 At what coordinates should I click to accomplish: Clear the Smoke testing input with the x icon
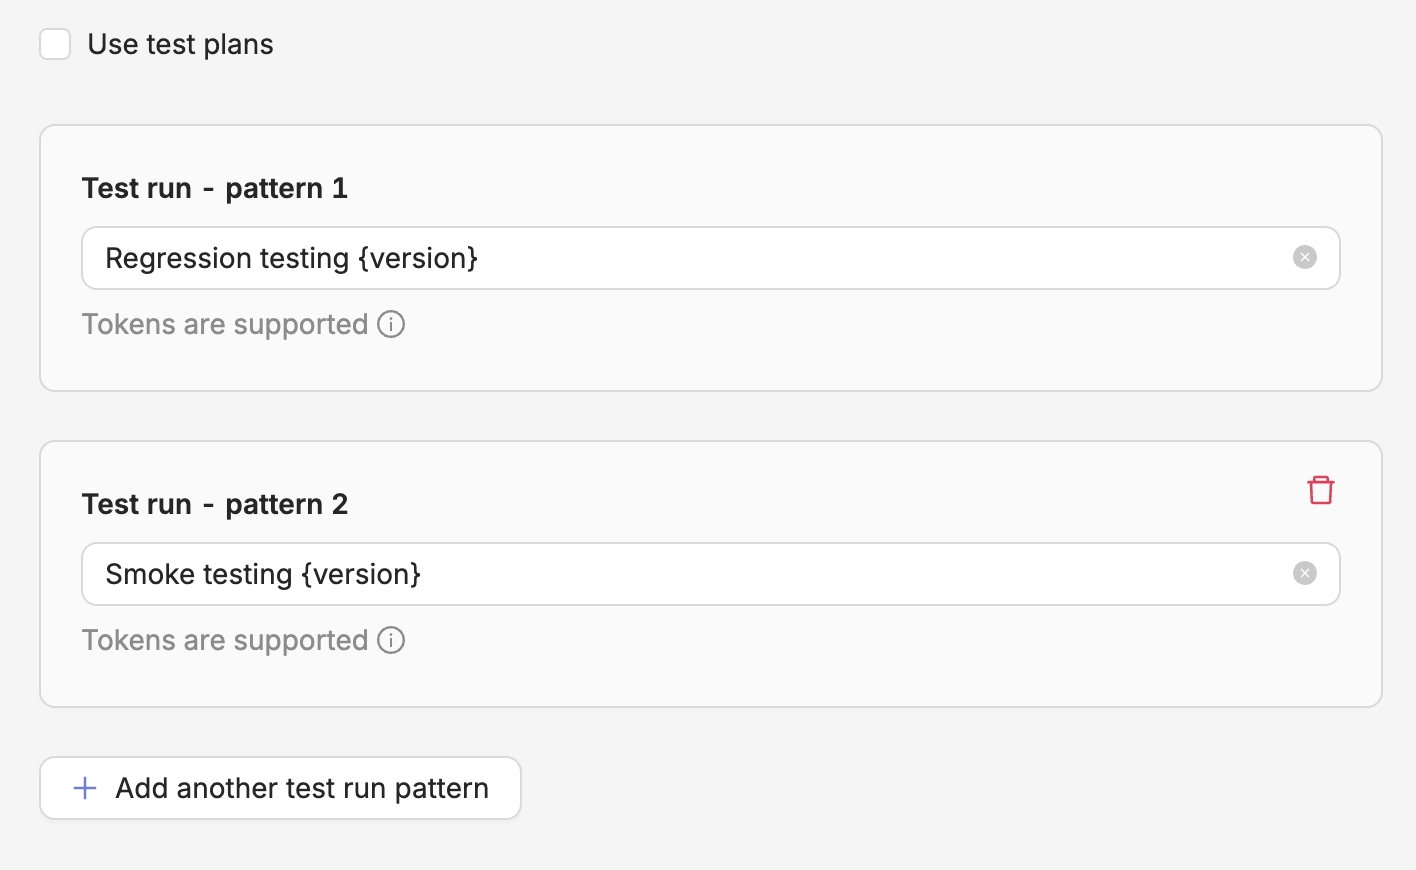pyautogui.click(x=1305, y=573)
